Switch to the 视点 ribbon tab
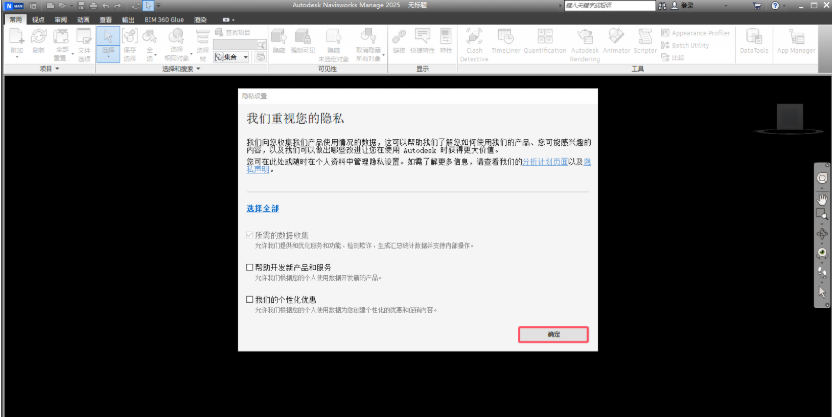 (38, 19)
